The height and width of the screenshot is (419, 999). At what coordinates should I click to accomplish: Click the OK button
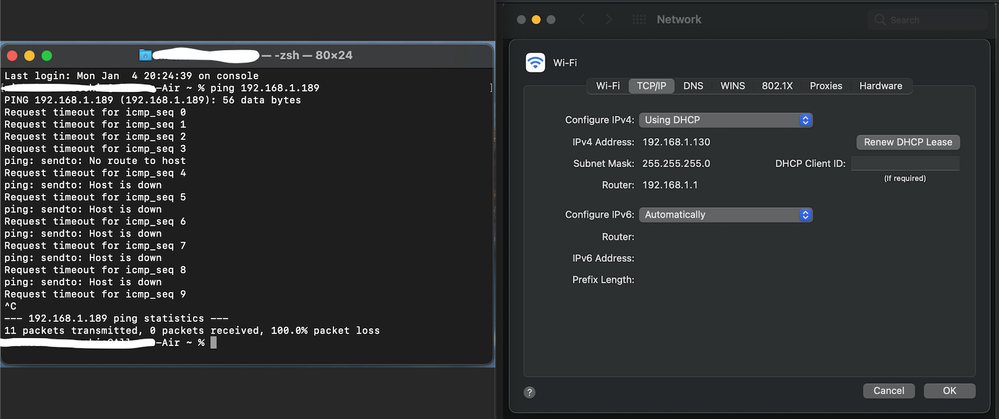(x=949, y=390)
